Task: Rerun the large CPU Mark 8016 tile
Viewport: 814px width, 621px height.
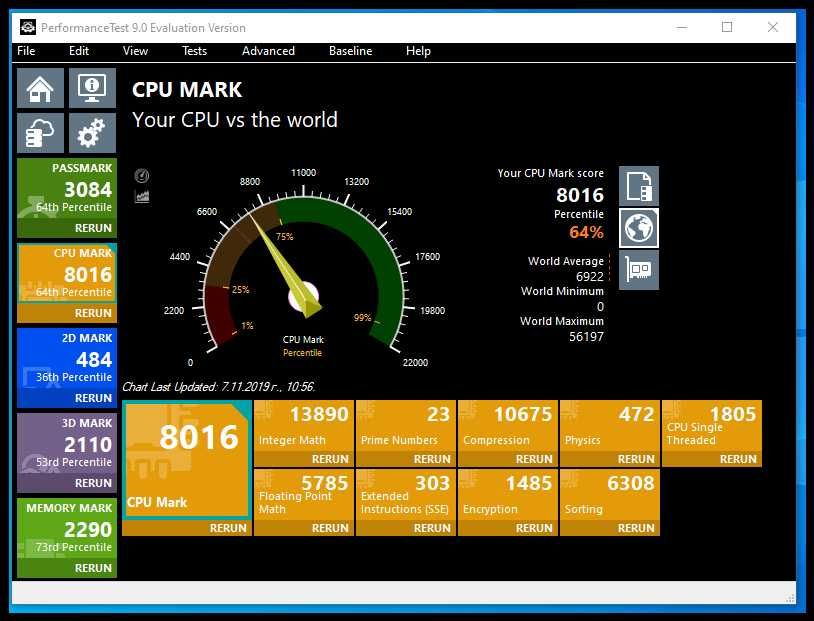Action: pos(228,529)
